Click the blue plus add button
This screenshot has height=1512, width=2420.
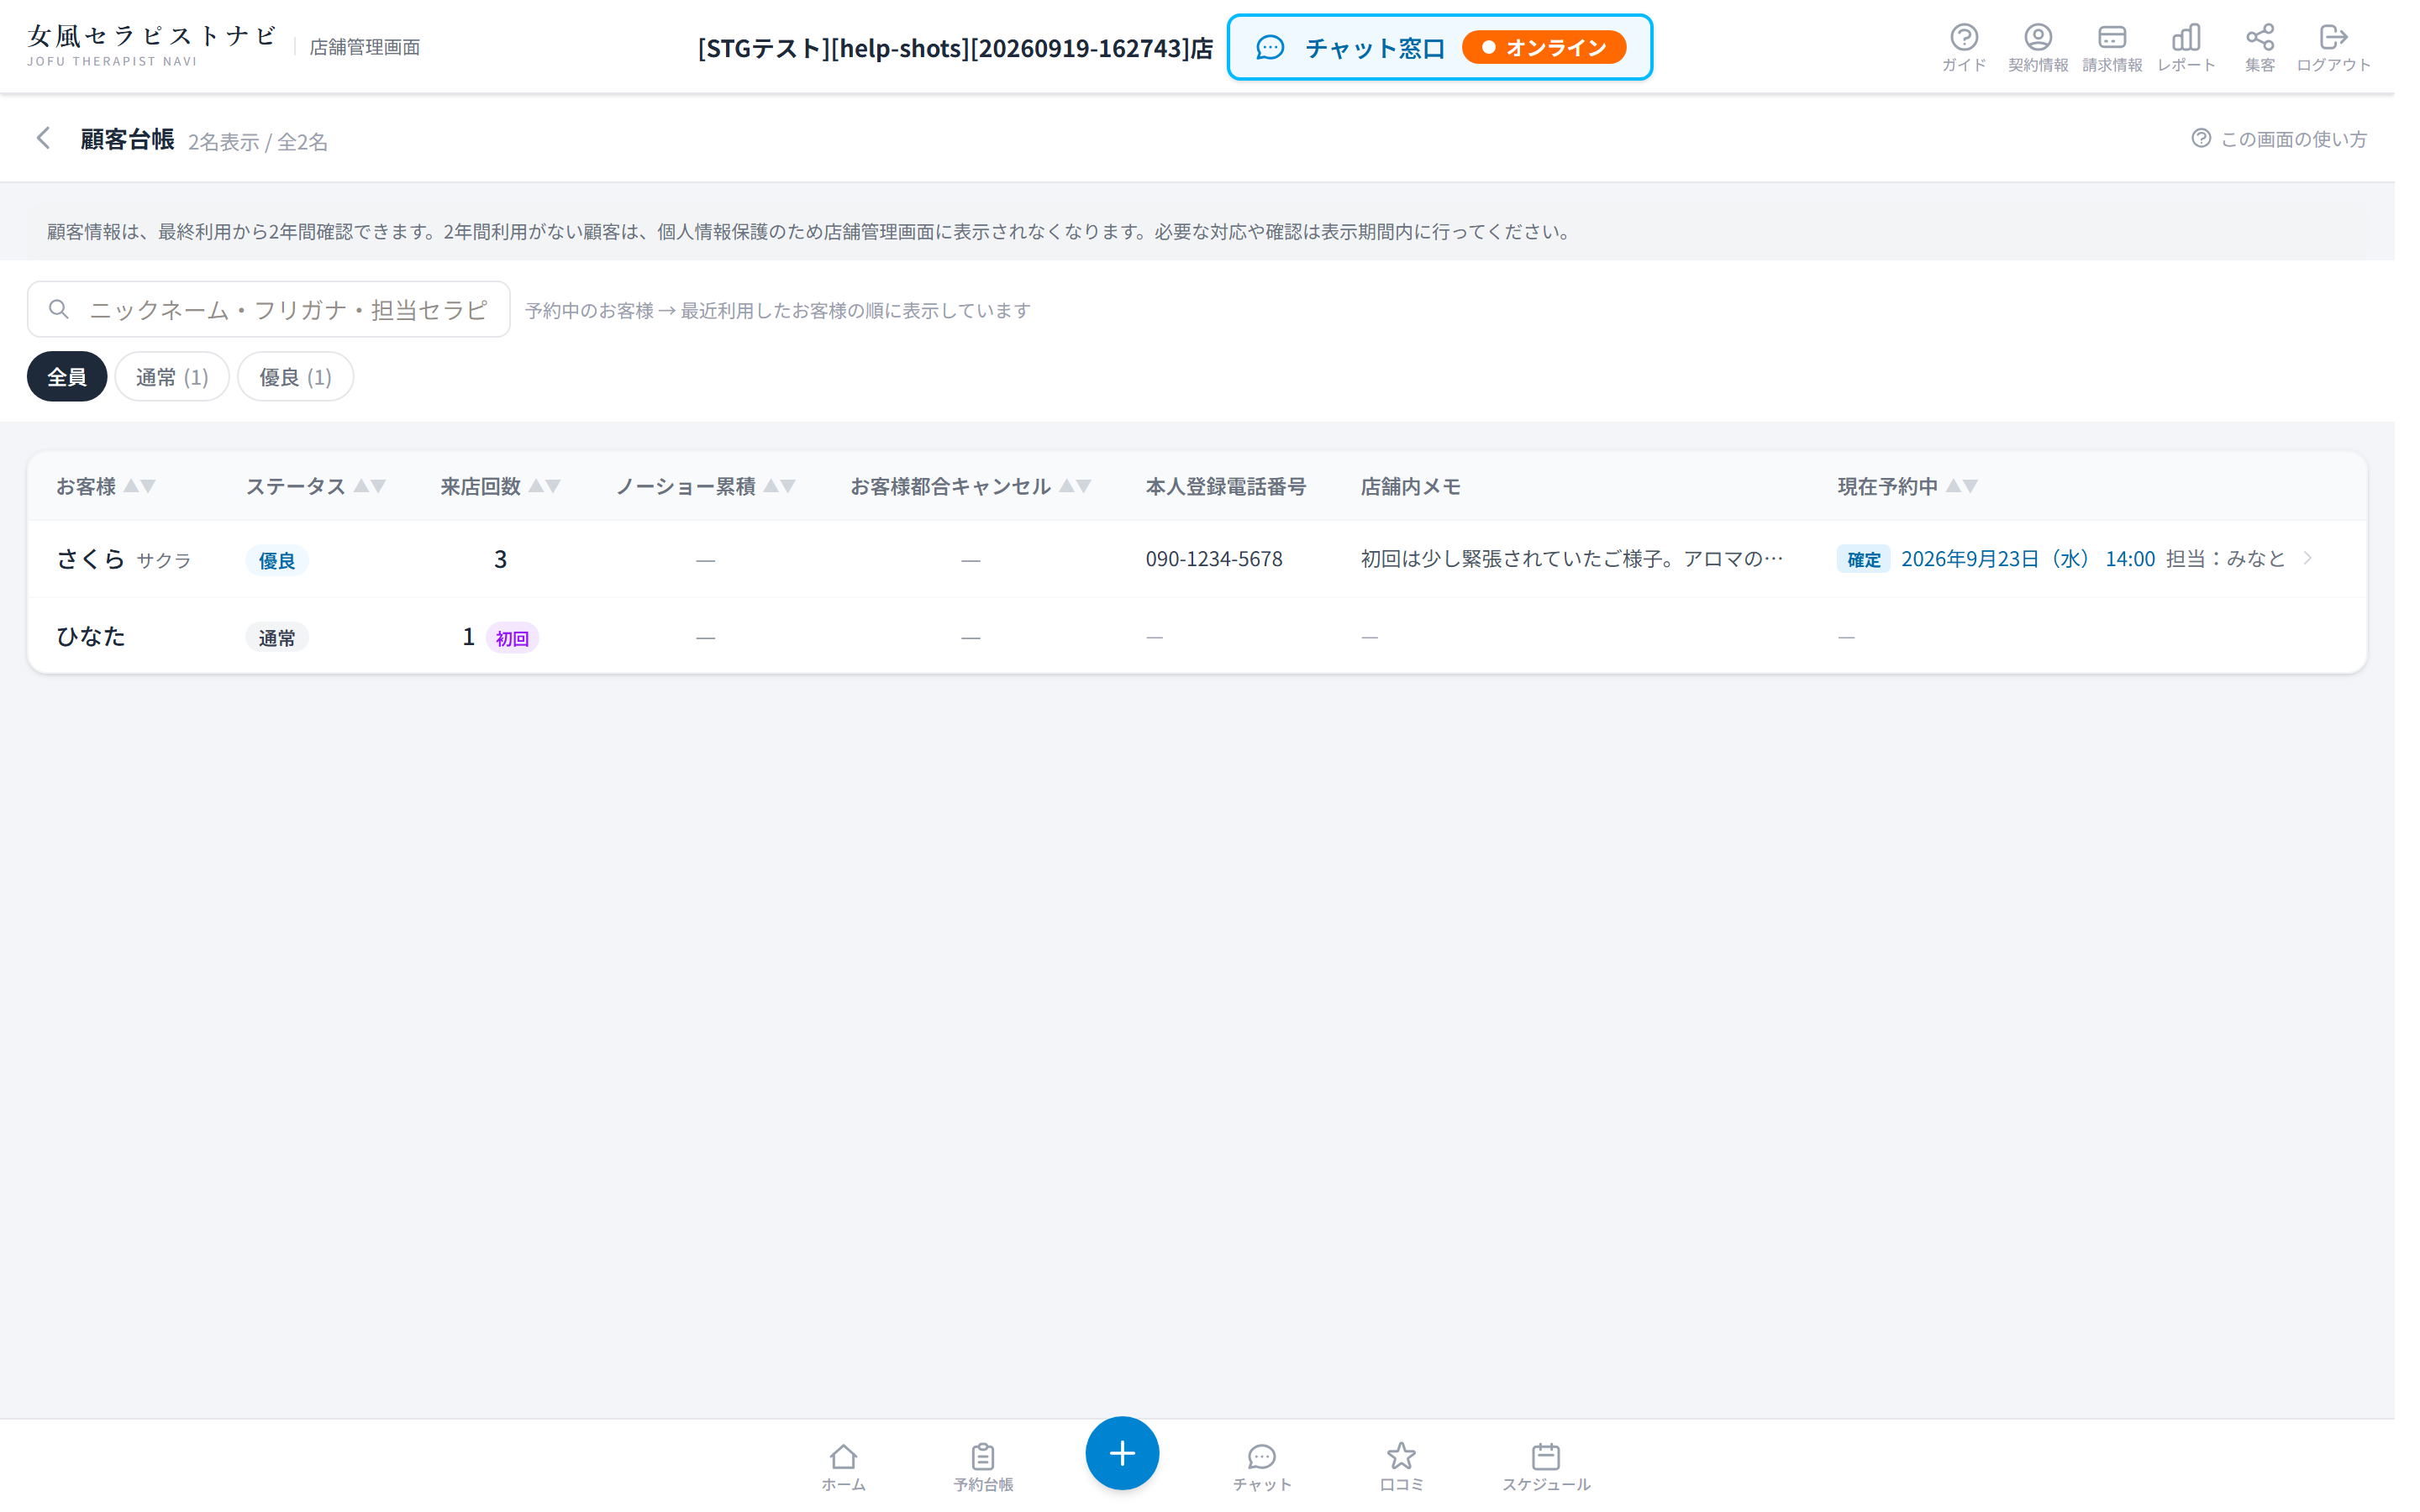click(x=1122, y=1453)
